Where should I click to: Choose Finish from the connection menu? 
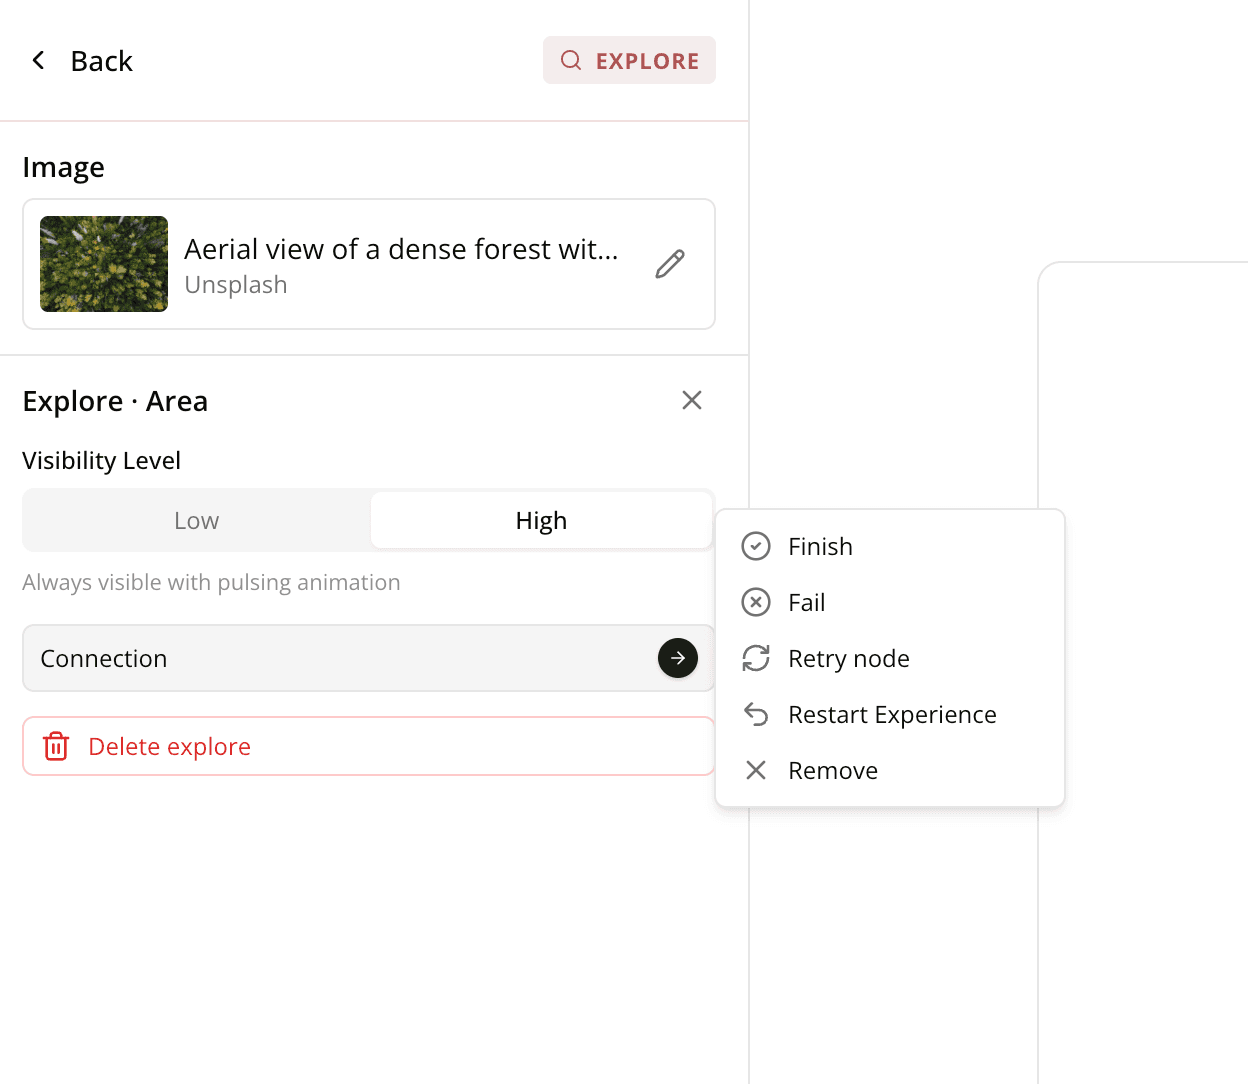(890, 546)
